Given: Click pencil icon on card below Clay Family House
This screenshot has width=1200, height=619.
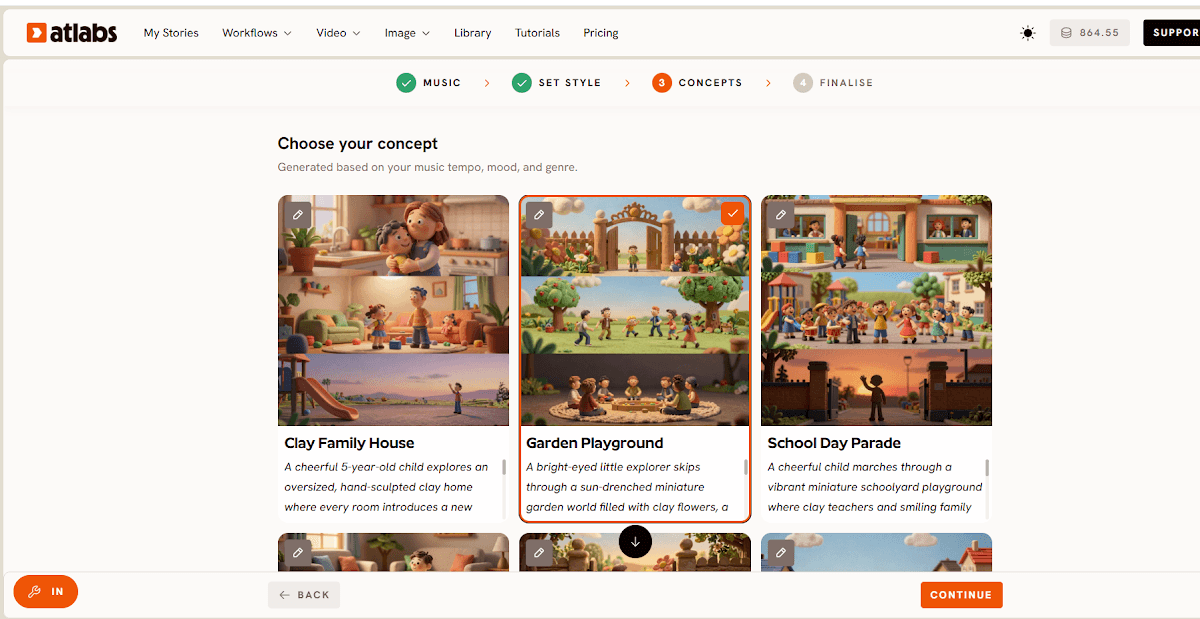Looking at the screenshot, I should (x=297, y=552).
